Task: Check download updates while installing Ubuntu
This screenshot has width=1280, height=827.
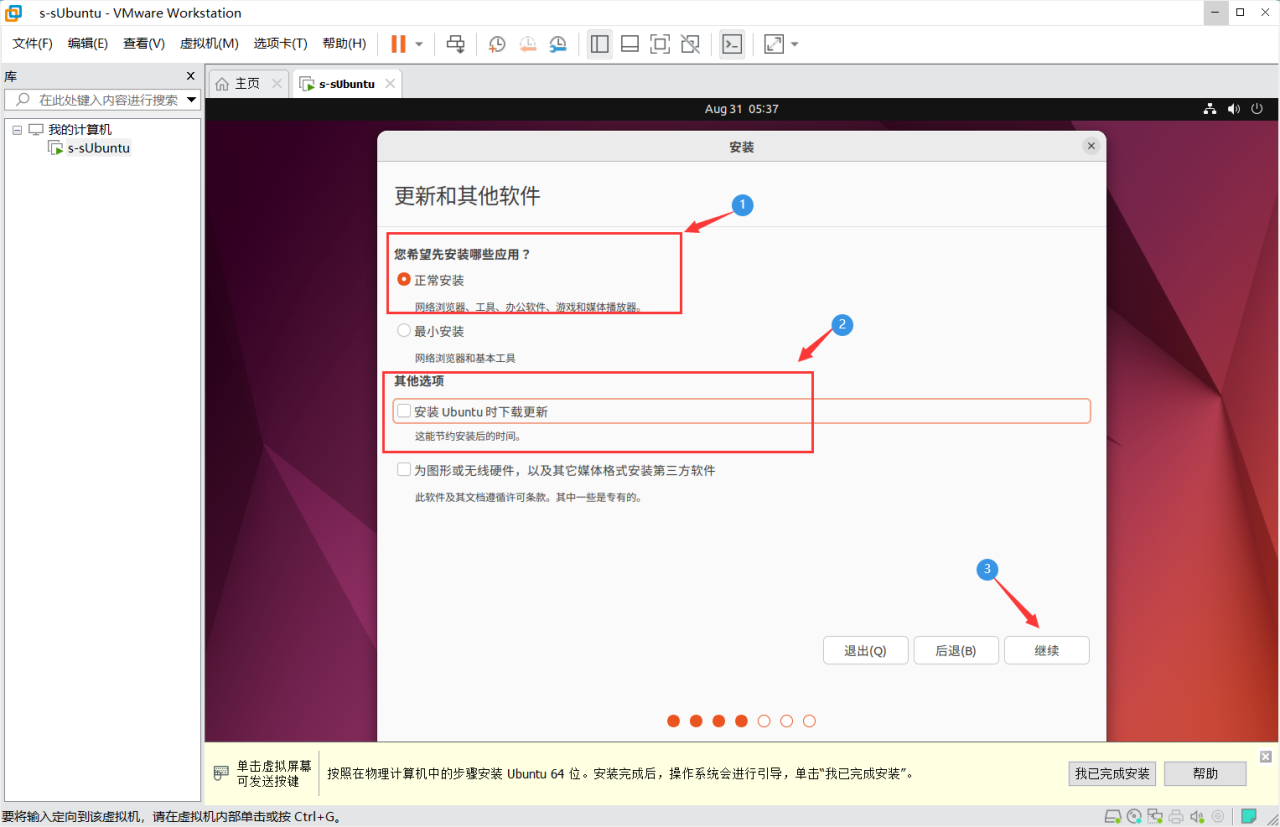Action: pos(404,411)
